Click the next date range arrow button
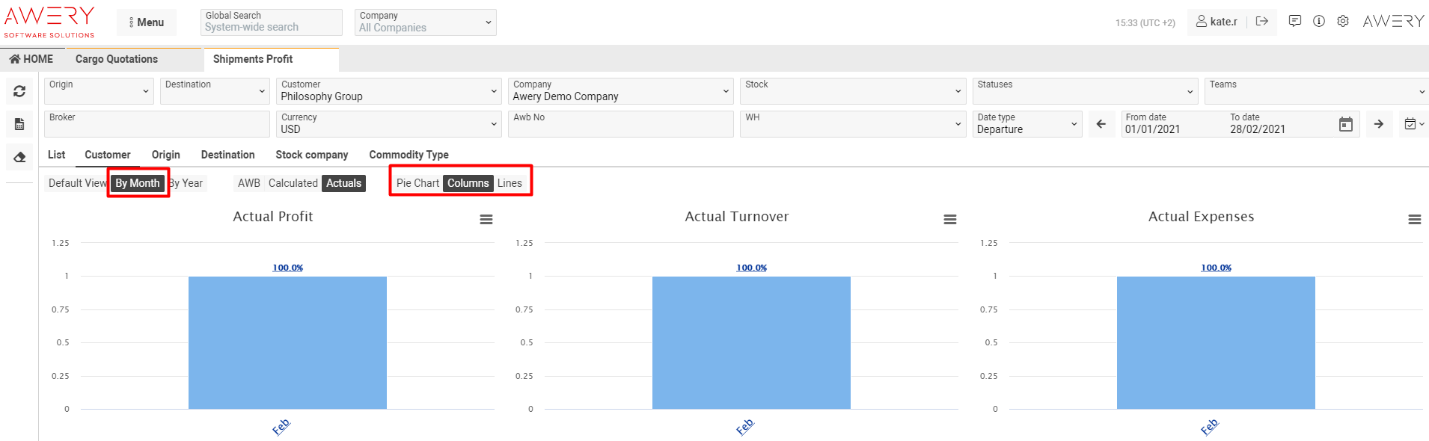Screen dimensions: 1429x441 pos(1378,124)
